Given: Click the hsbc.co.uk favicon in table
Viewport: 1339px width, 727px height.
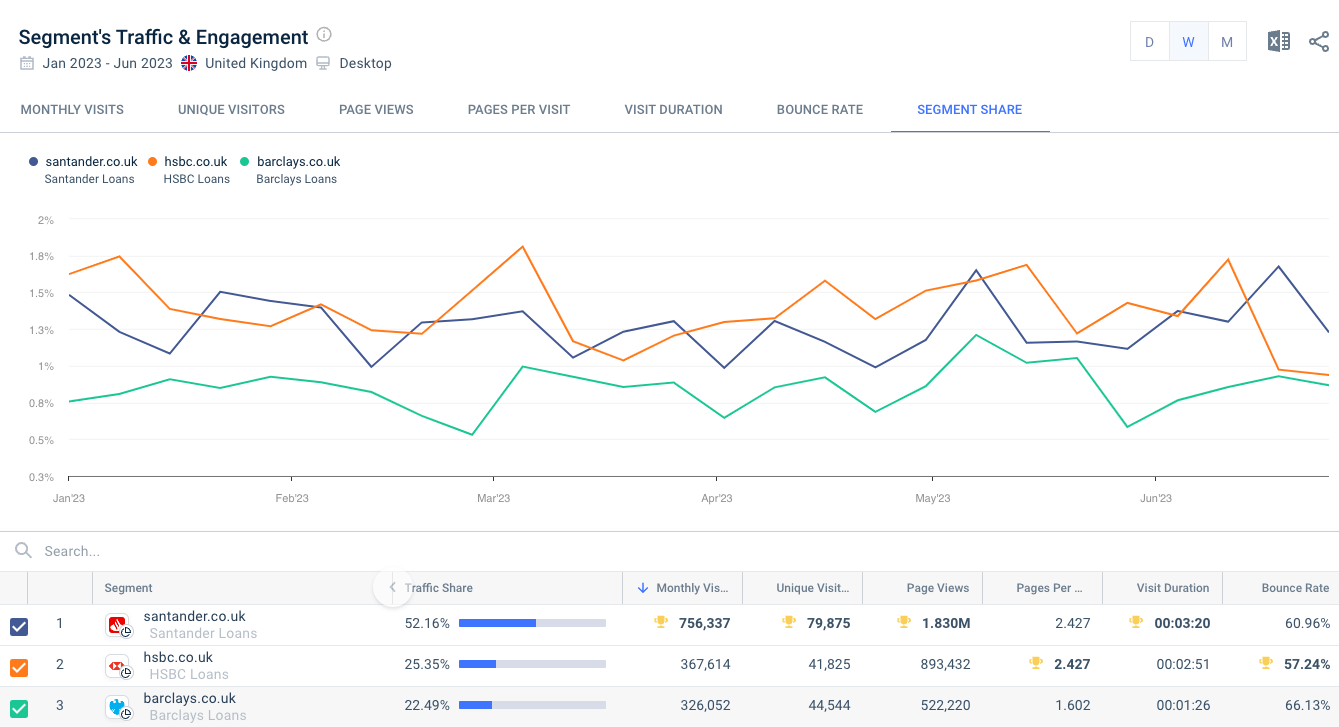Looking at the screenshot, I should pos(119,667).
